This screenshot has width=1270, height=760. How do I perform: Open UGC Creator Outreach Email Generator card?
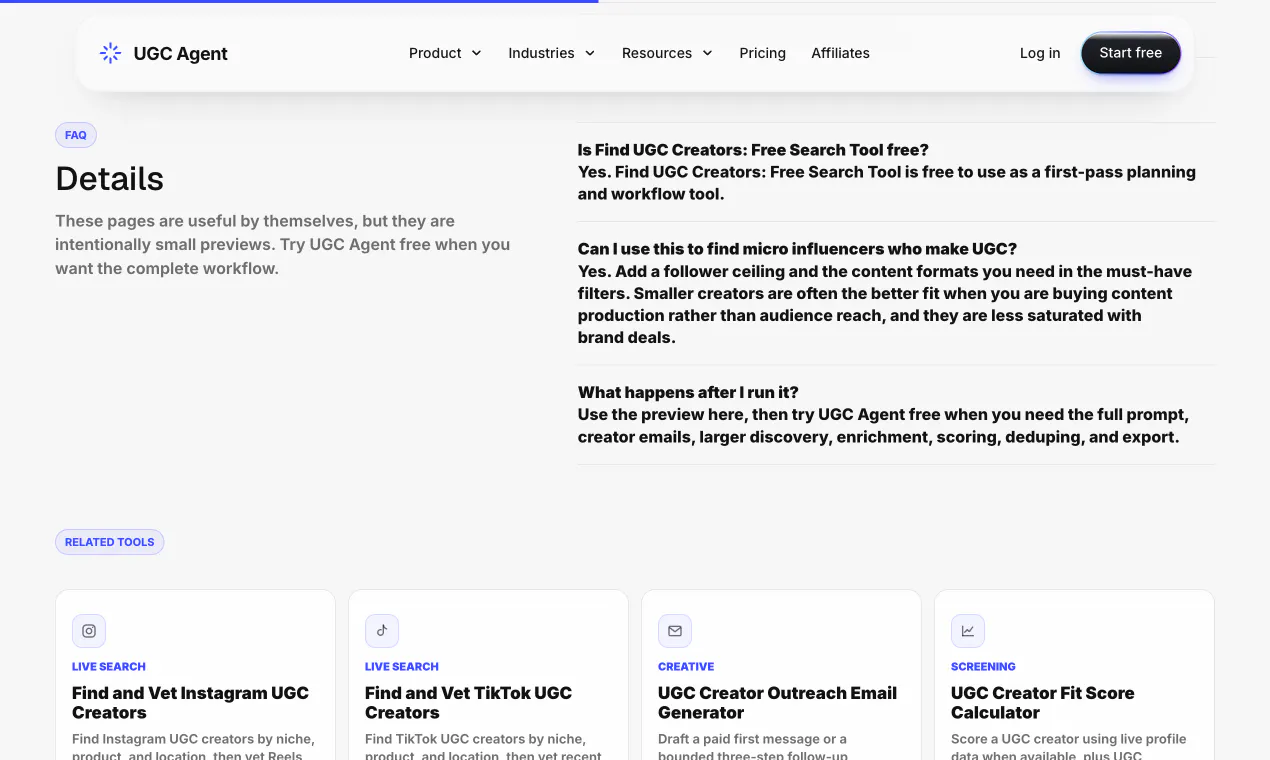tap(781, 675)
